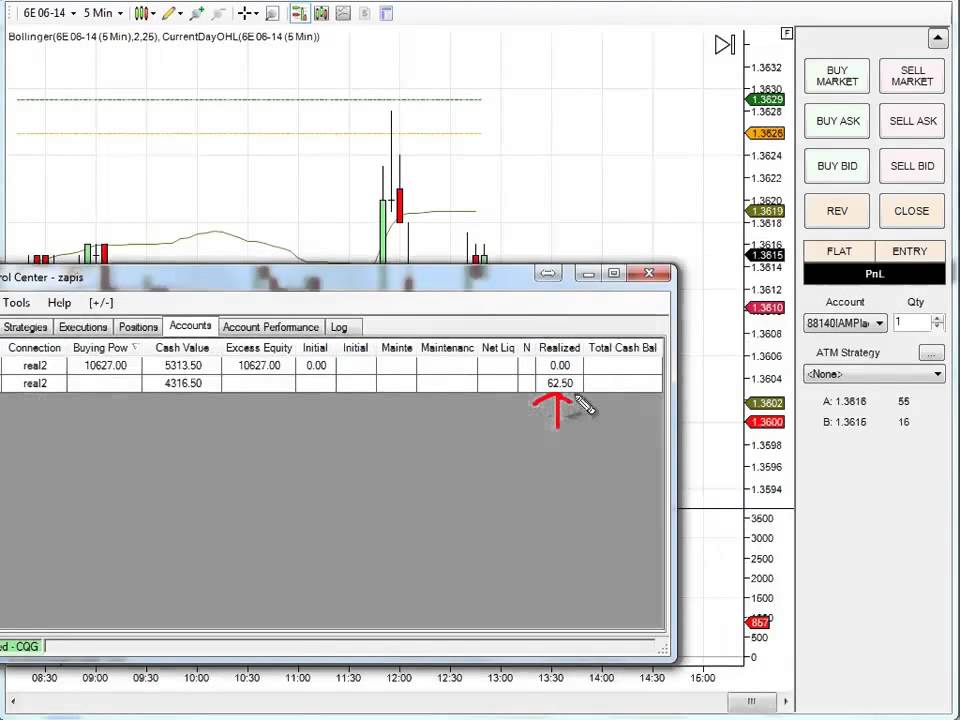Increase the Qty stepper value
The height and width of the screenshot is (720, 960).
(937, 318)
